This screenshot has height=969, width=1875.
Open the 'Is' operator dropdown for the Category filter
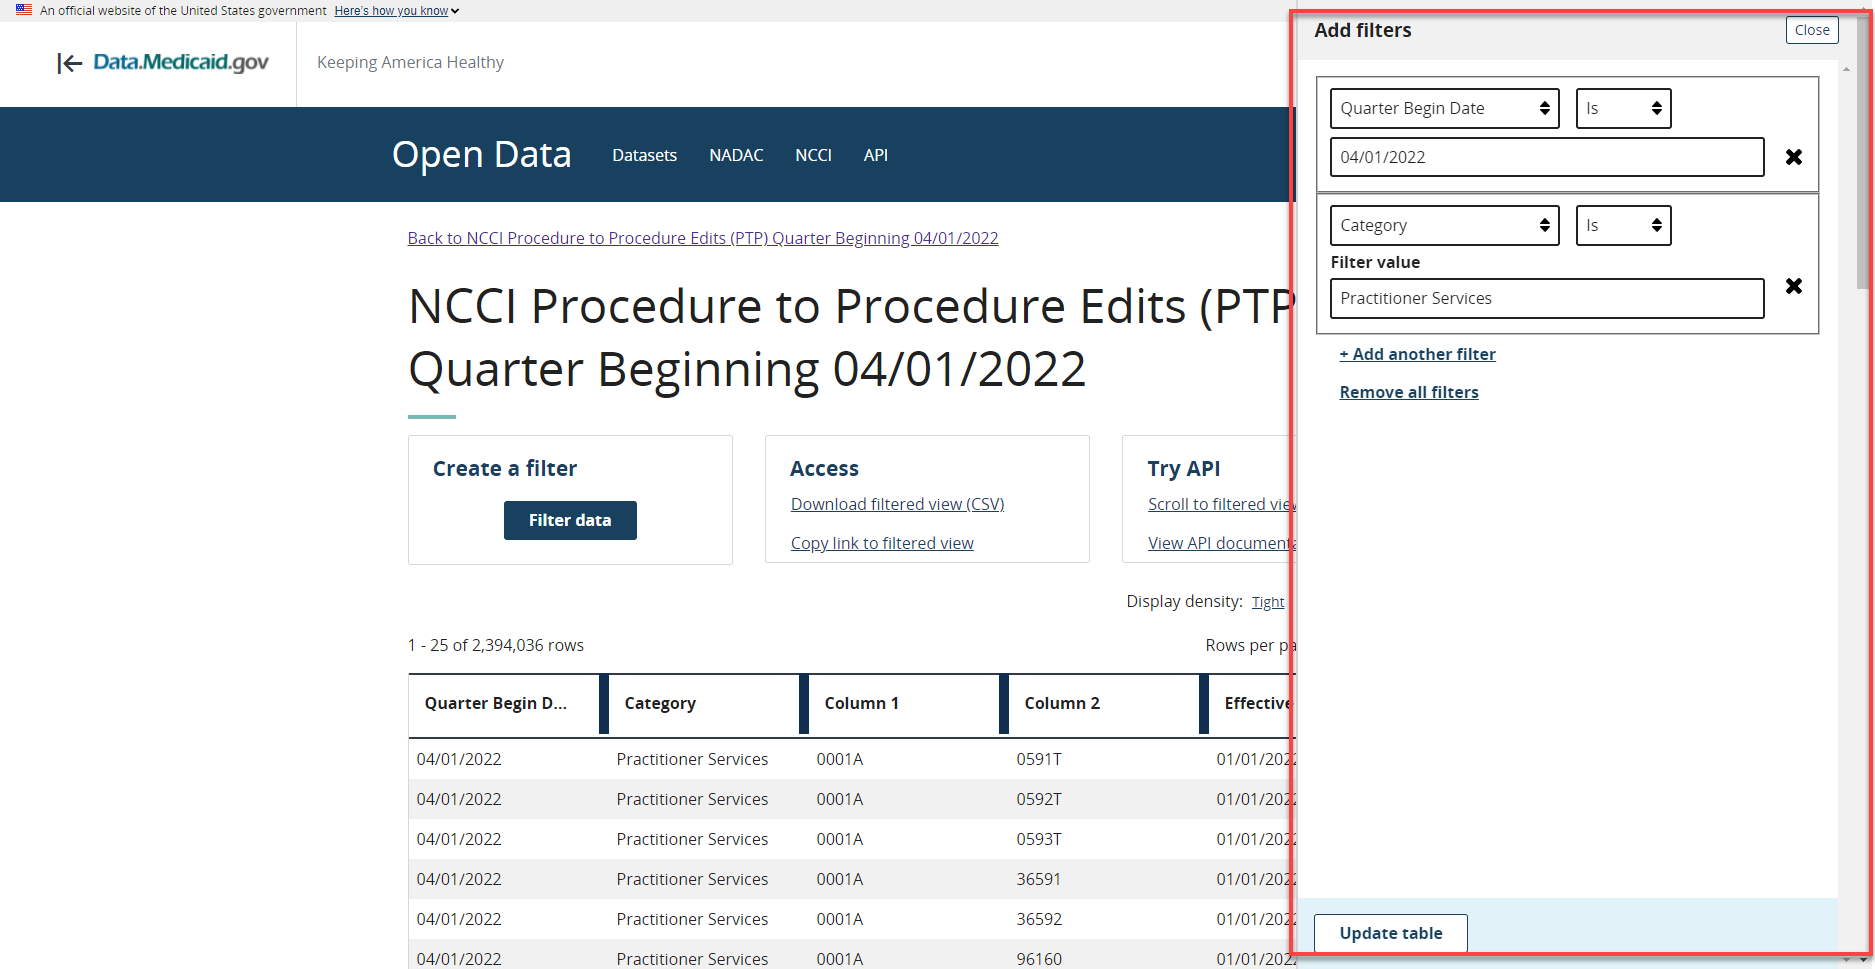tap(1622, 225)
